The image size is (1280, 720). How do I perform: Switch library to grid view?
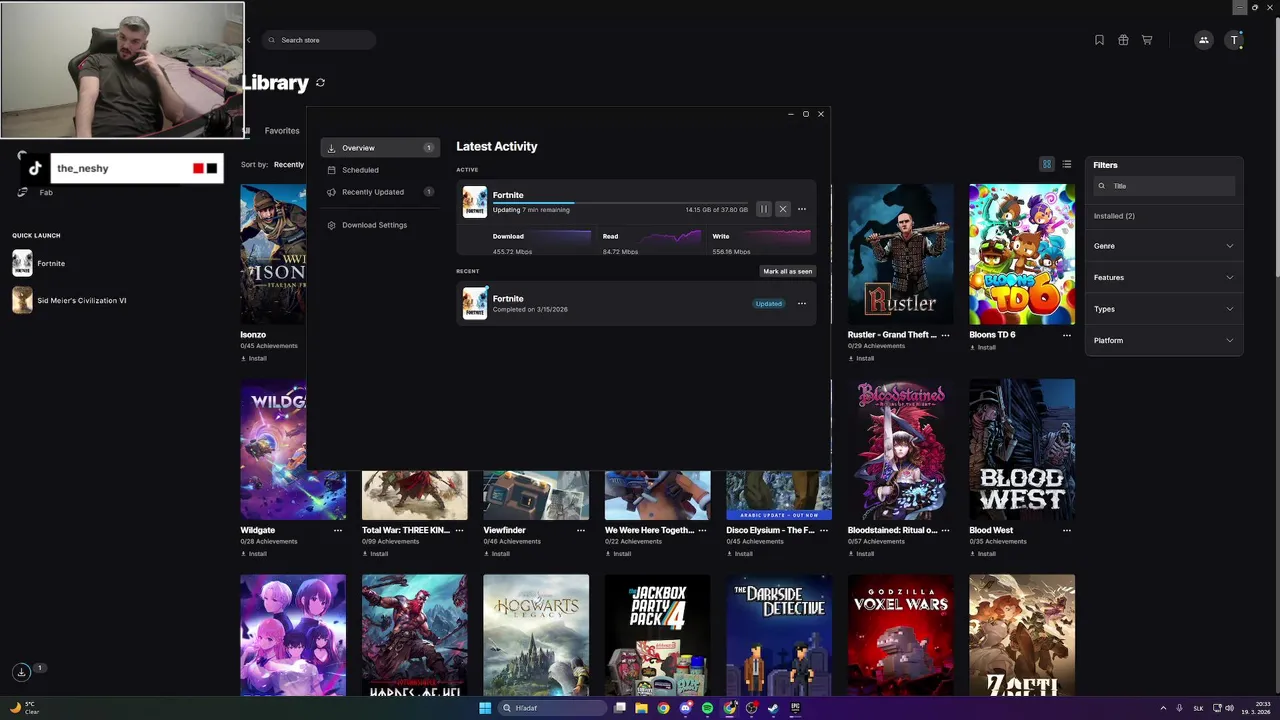1047,164
